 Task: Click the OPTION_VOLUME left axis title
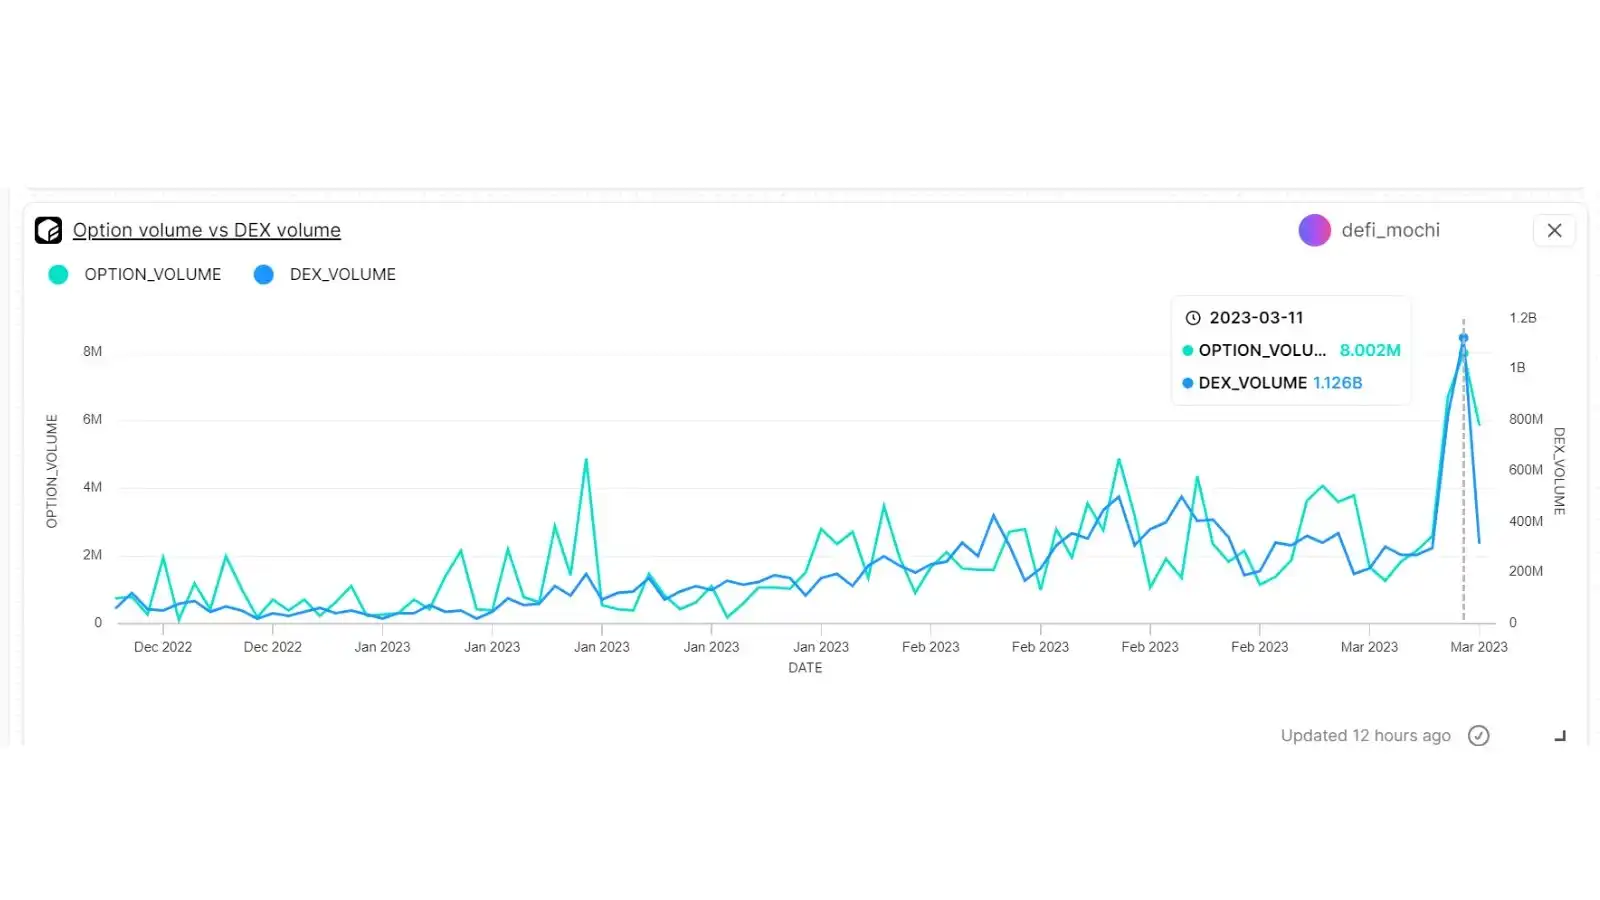click(52, 471)
